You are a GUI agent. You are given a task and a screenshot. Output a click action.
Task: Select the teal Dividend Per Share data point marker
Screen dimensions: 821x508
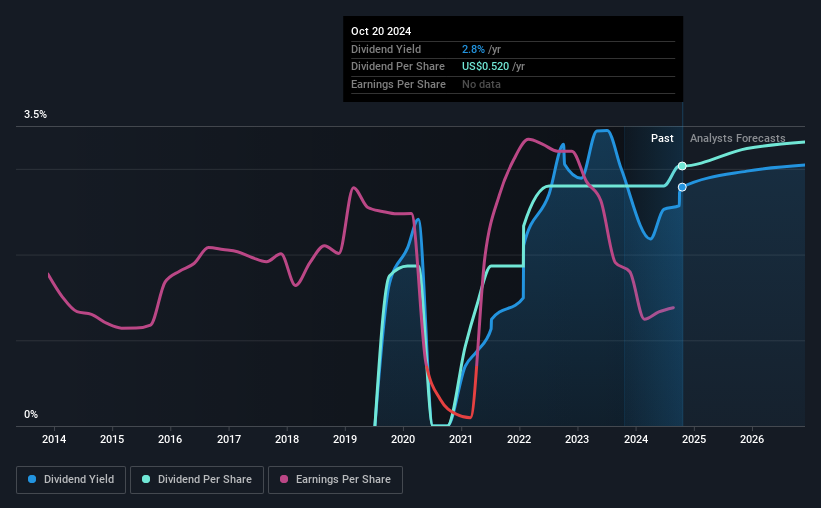(x=682, y=166)
